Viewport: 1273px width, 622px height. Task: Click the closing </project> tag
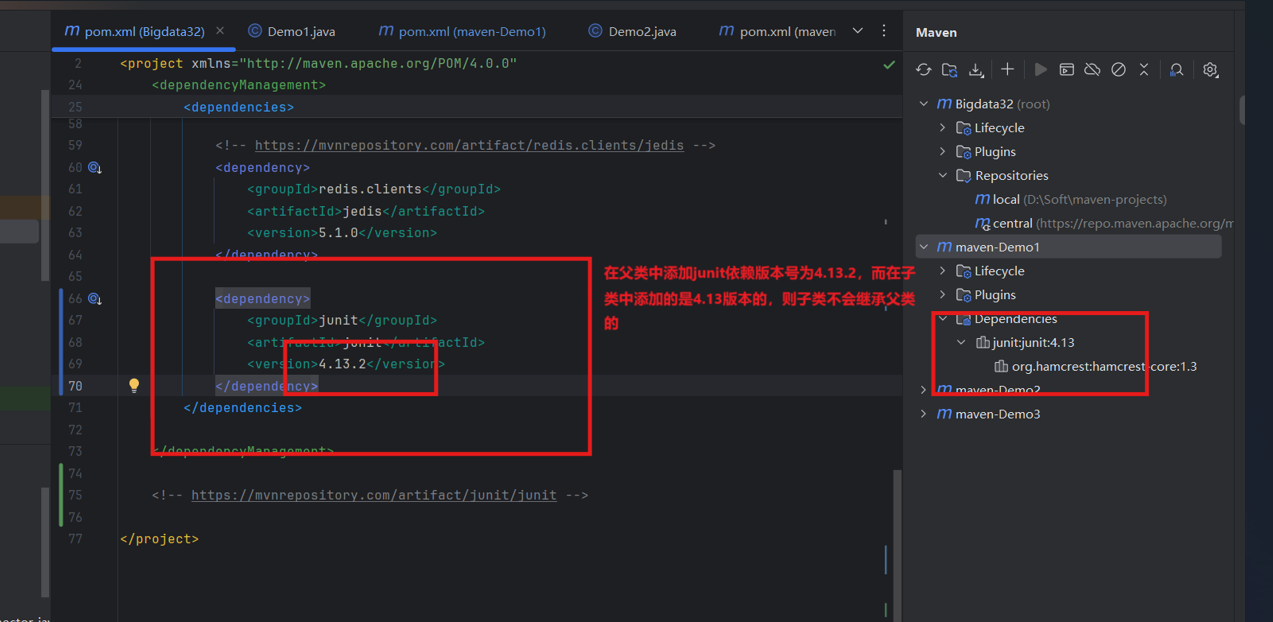click(159, 539)
